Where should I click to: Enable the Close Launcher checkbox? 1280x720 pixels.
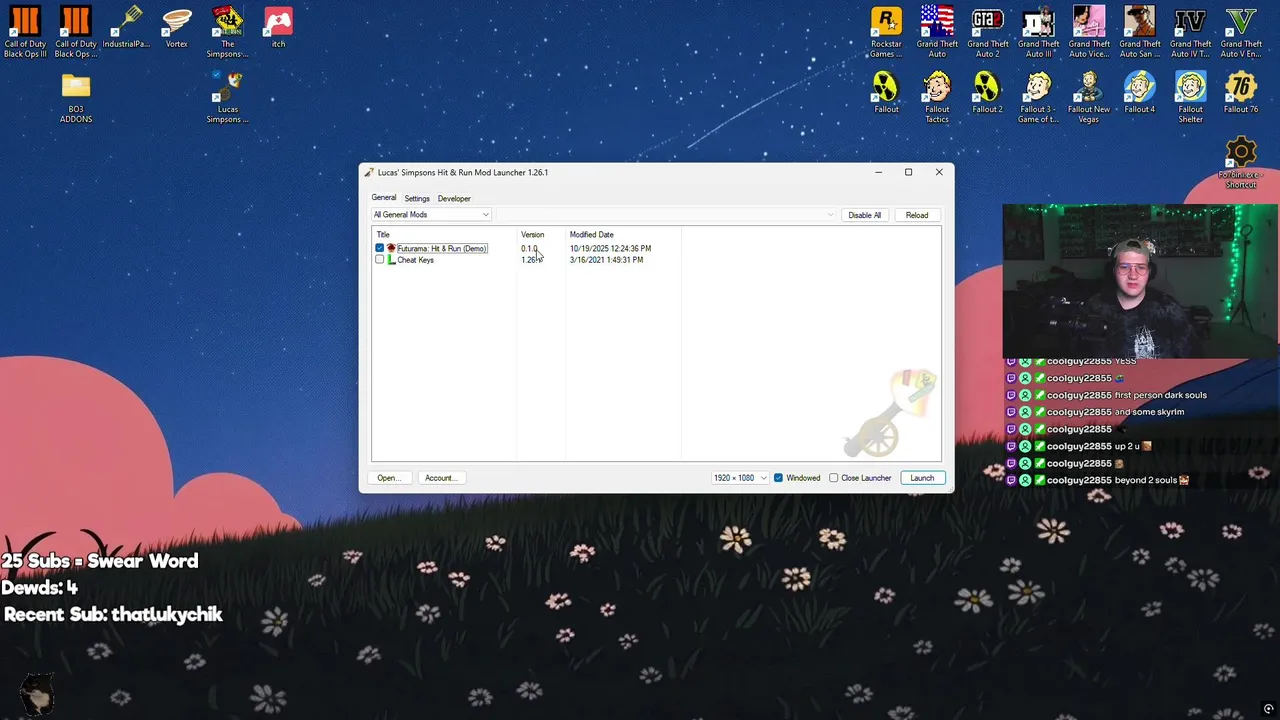pos(833,478)
